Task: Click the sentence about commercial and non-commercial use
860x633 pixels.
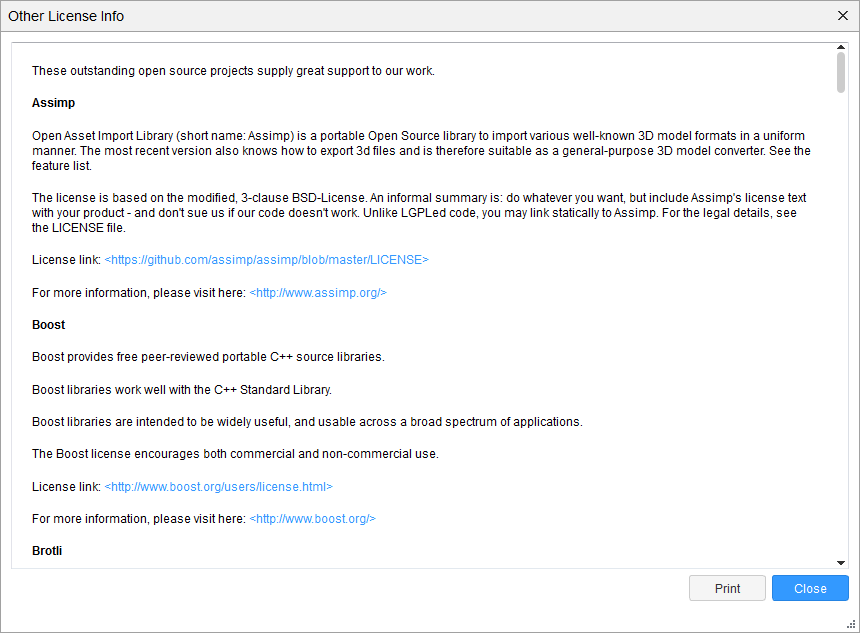Action: 235,454
